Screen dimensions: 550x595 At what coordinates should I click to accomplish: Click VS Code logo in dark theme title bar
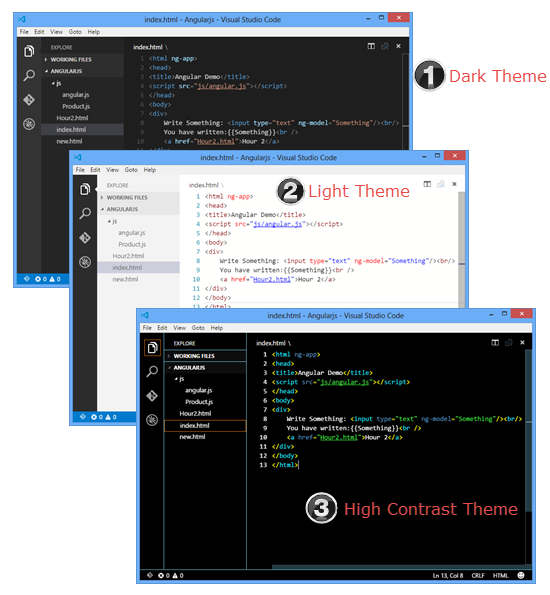point(22,19)
